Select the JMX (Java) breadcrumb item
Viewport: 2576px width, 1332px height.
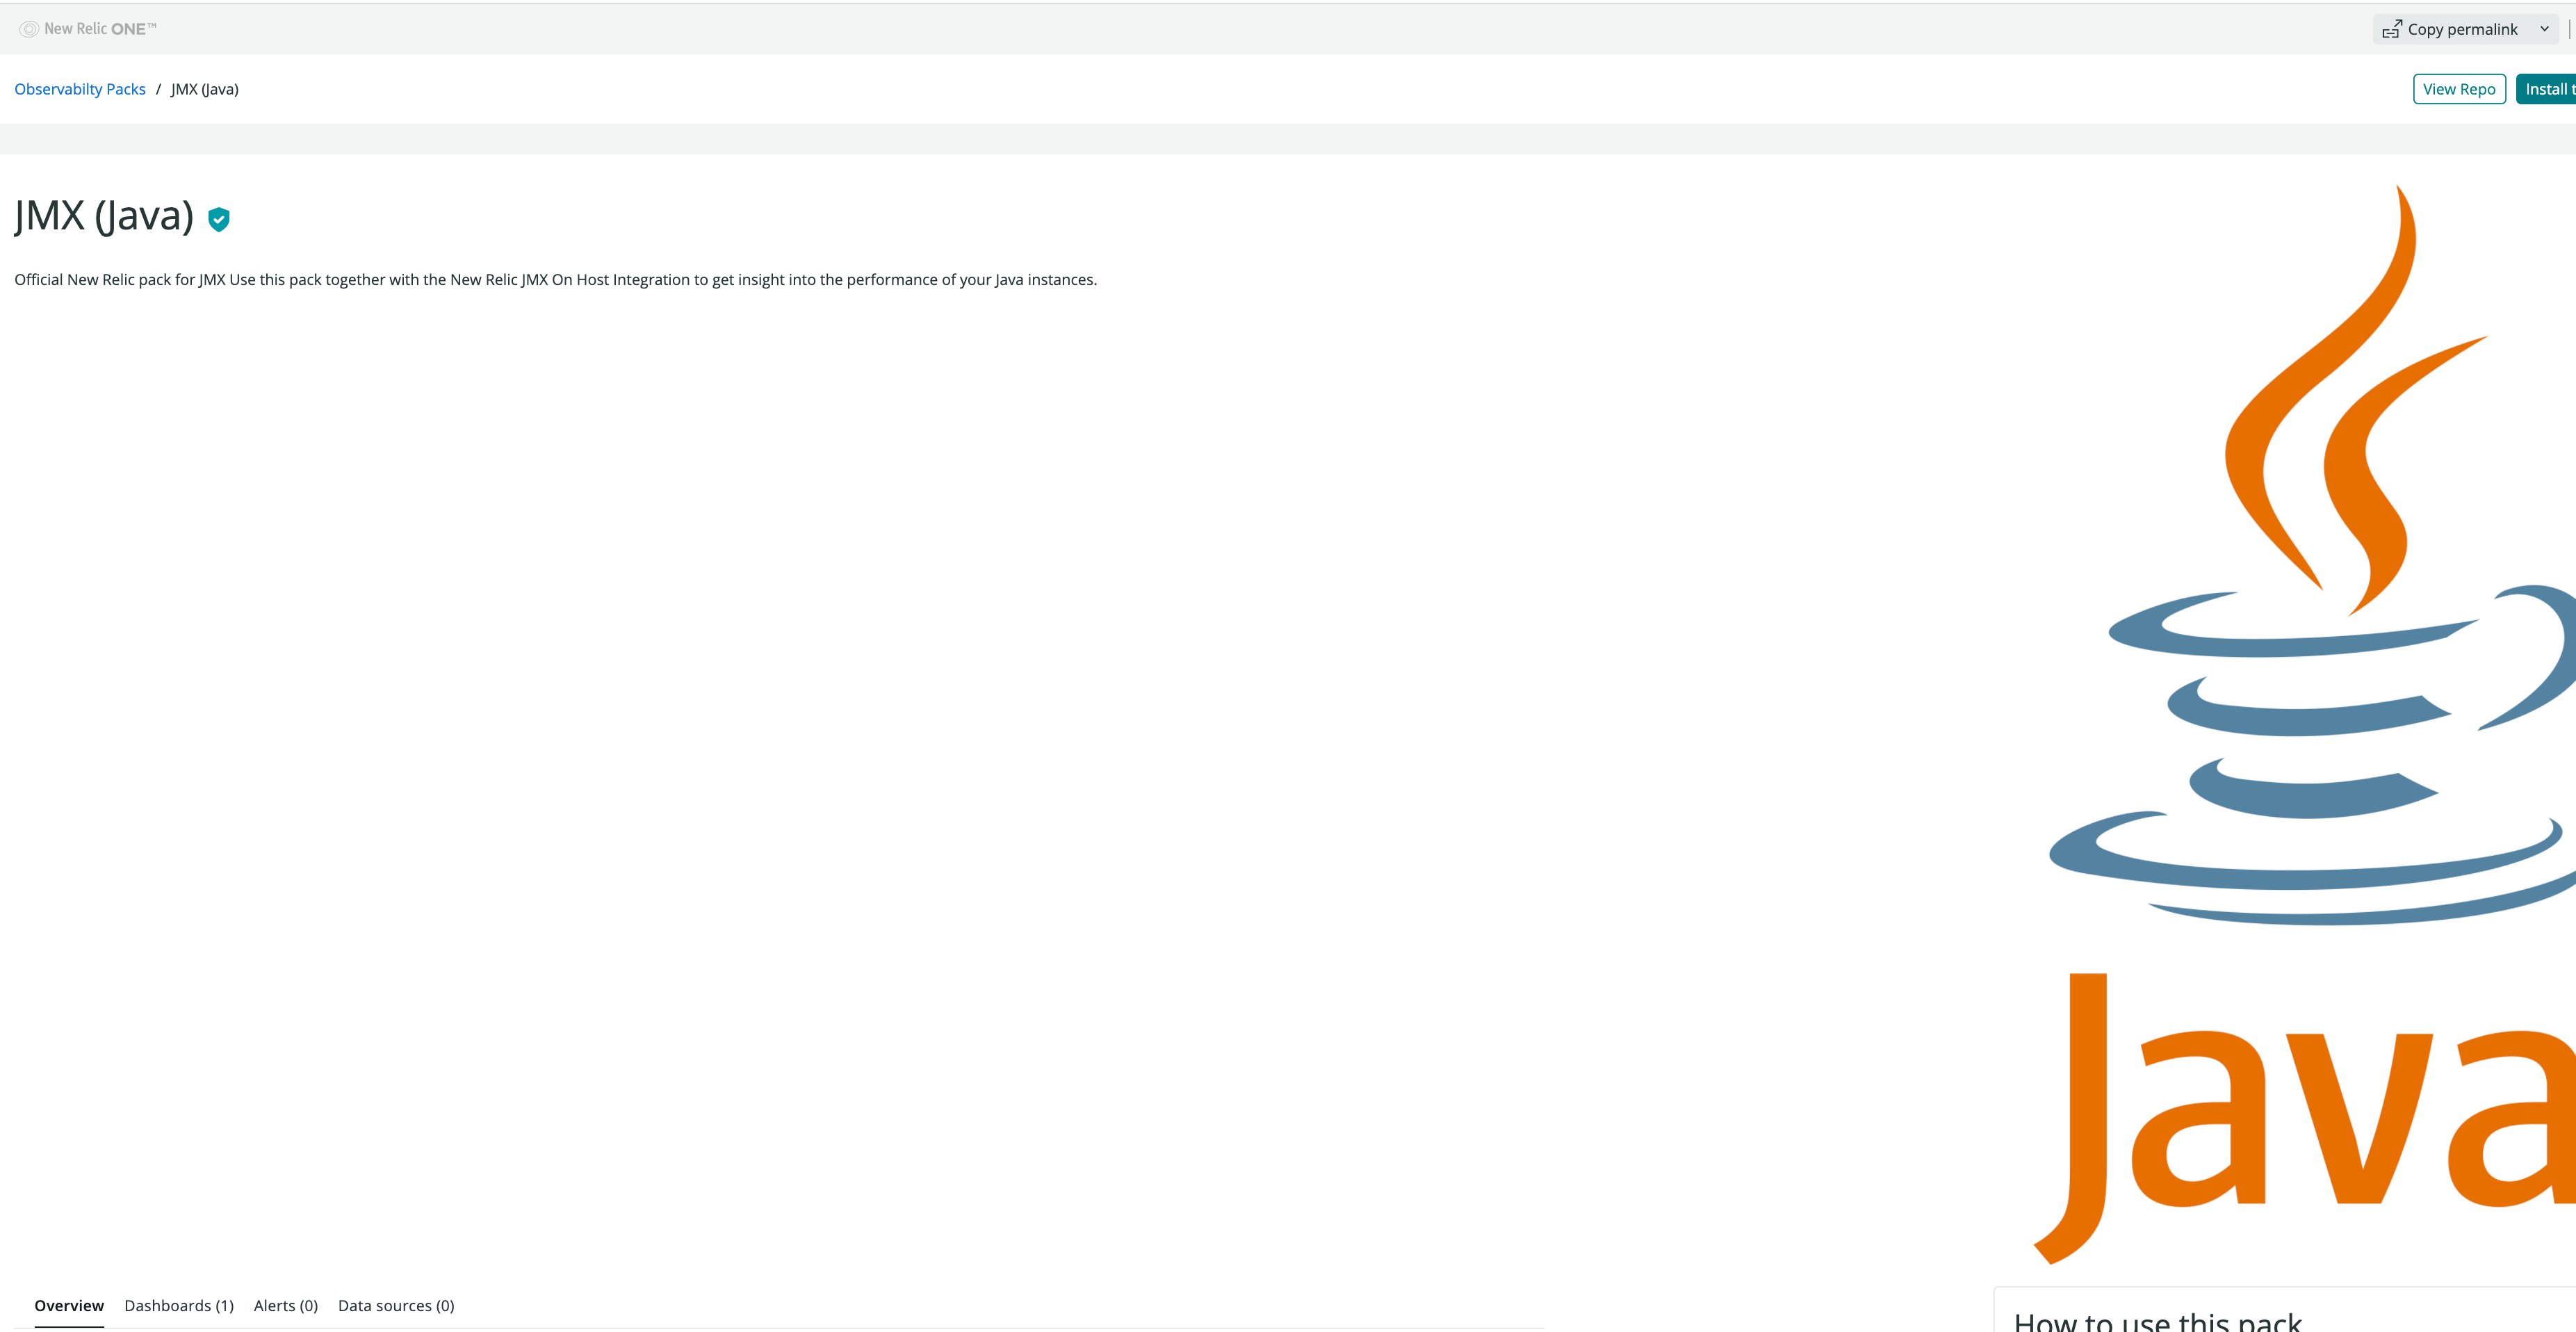pyautogui.click(x=204, y=89)
